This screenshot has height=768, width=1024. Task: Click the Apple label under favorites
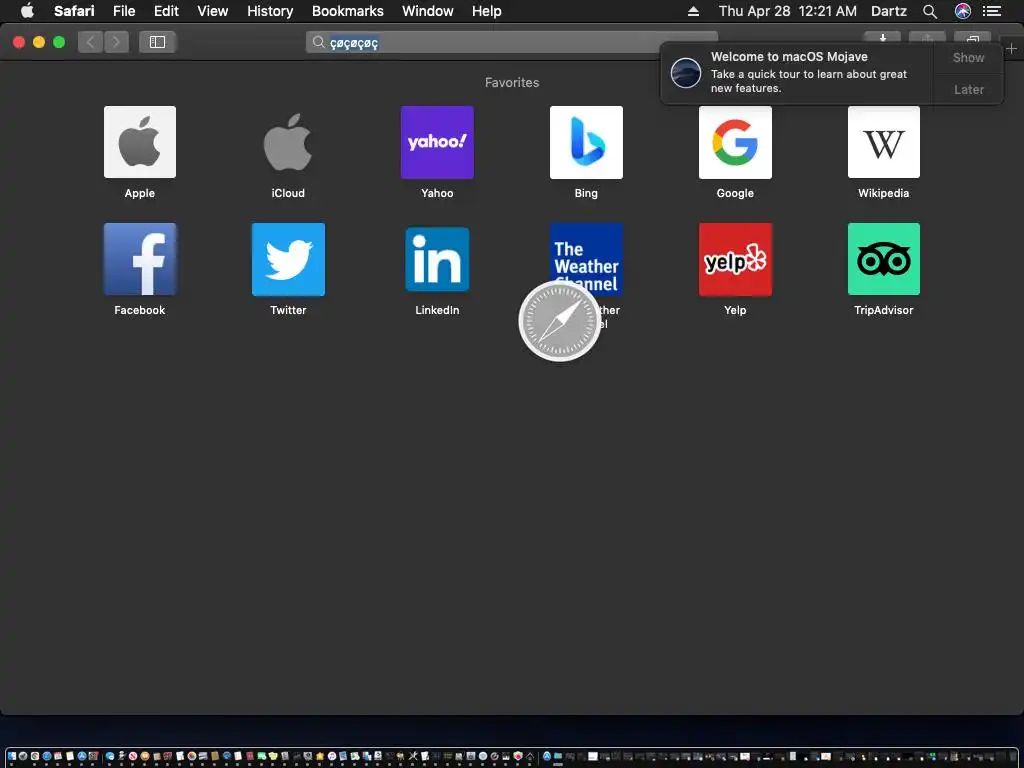click(x=140, y=193)
